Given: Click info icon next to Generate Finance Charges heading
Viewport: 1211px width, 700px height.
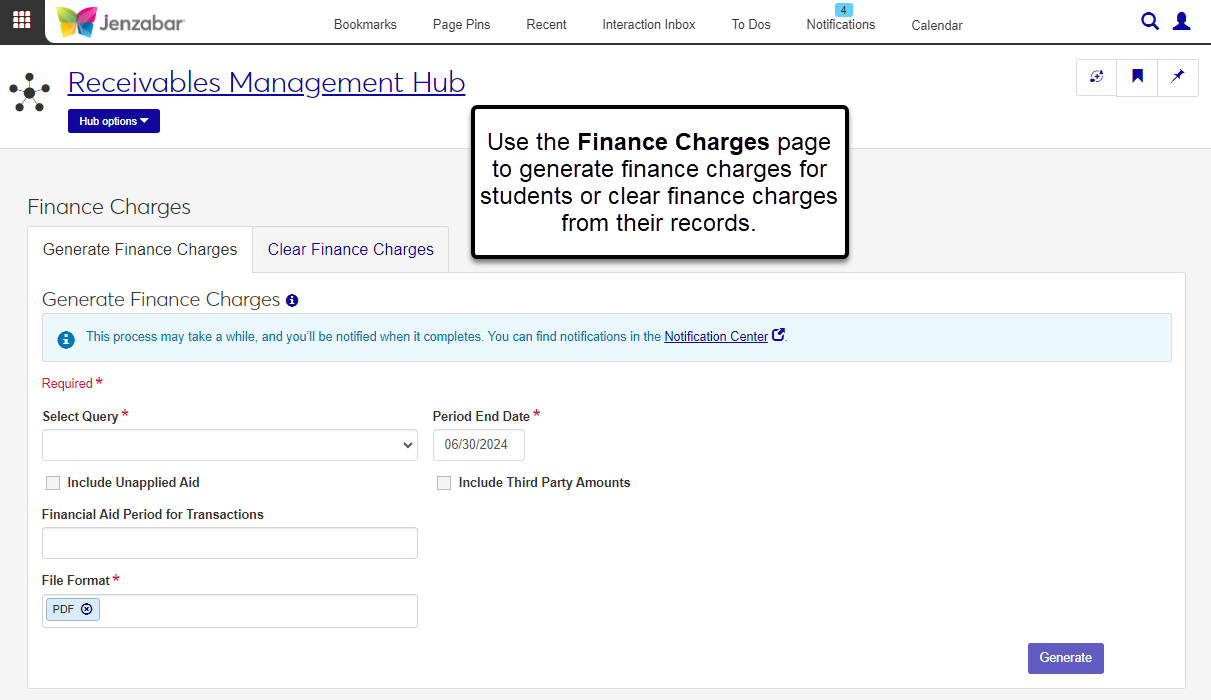Looking at the screenshot, I should (292, 300).
